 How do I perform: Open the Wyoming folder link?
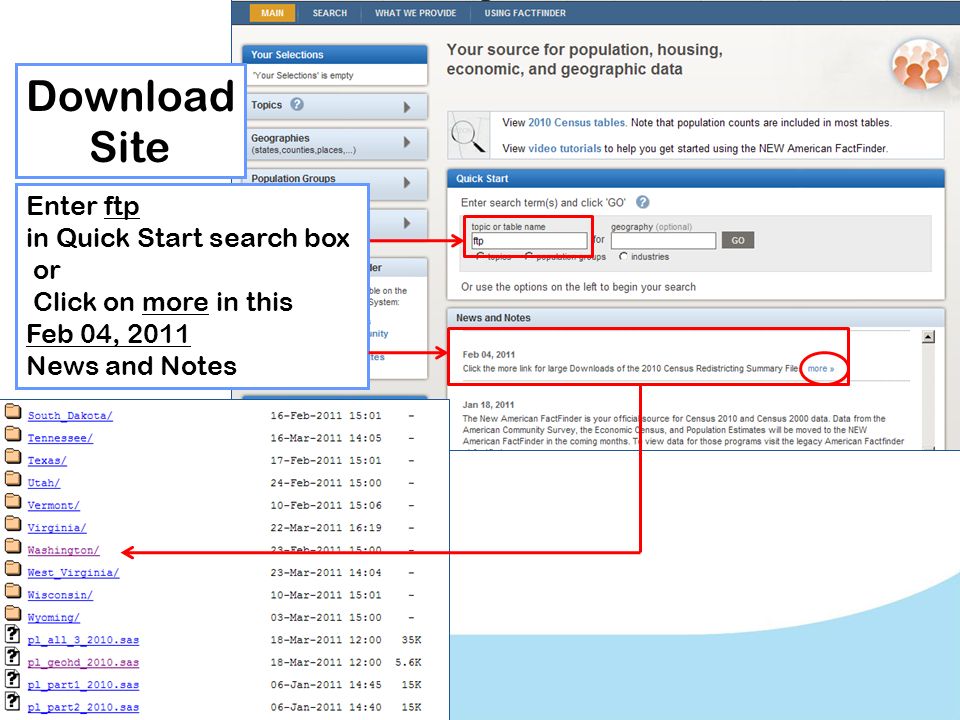tap(53, 617)
